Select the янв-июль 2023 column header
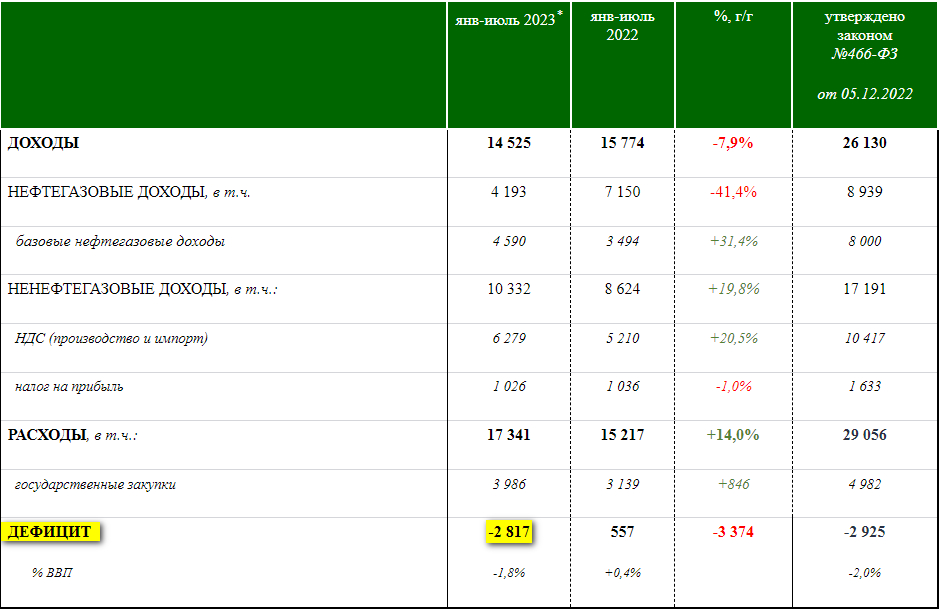Image resolution: width=940 pixels, height=609 pixels. 508,20
